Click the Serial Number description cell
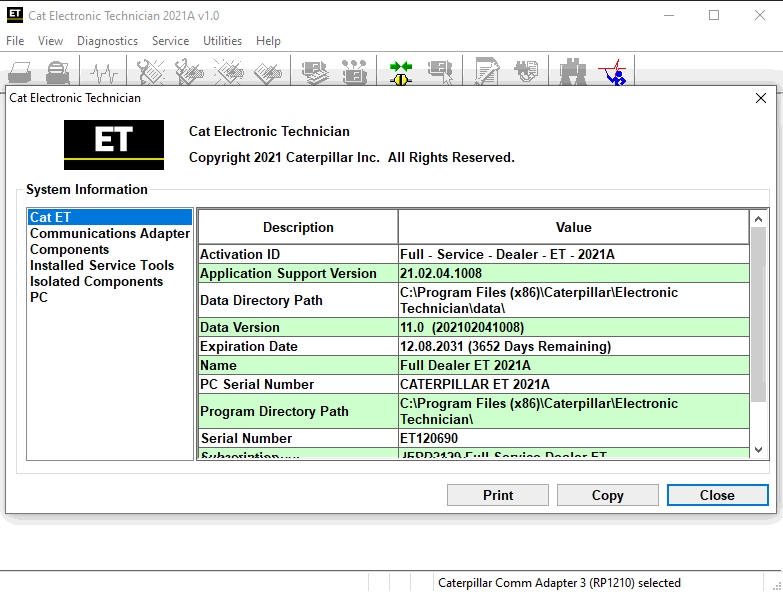Image resolution: width=783 pixels, height=592 pixels. [x=298, y=438]
